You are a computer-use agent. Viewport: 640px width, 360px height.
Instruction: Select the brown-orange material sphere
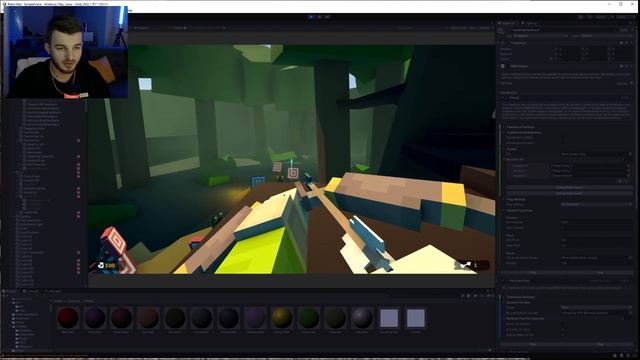[148, 318]
